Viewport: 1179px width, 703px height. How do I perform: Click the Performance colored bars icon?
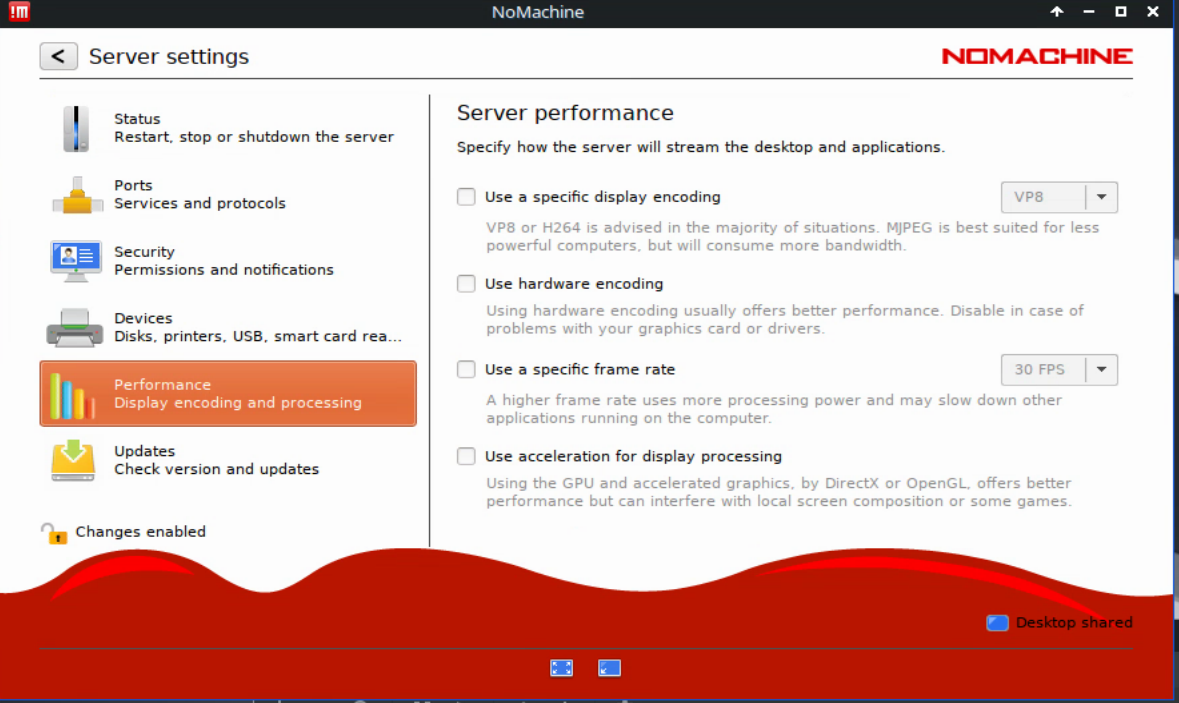72,395
